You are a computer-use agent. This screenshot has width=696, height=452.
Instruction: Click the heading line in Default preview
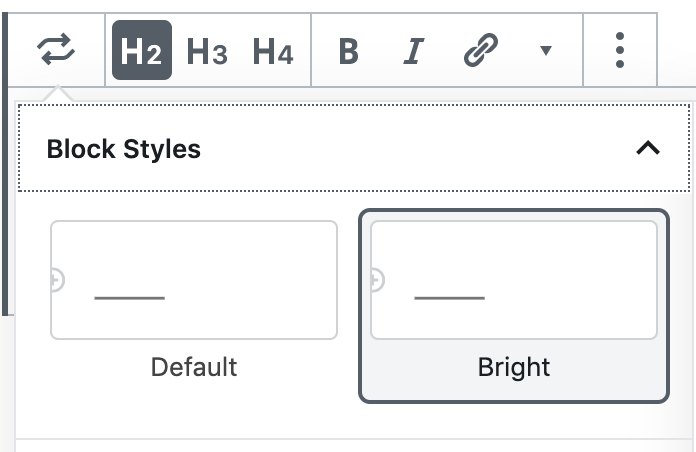tap(129, 298)
